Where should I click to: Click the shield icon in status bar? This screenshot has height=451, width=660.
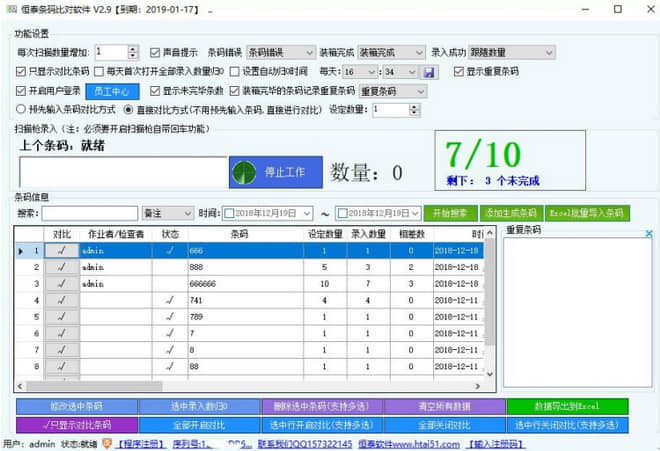point(107,443)
